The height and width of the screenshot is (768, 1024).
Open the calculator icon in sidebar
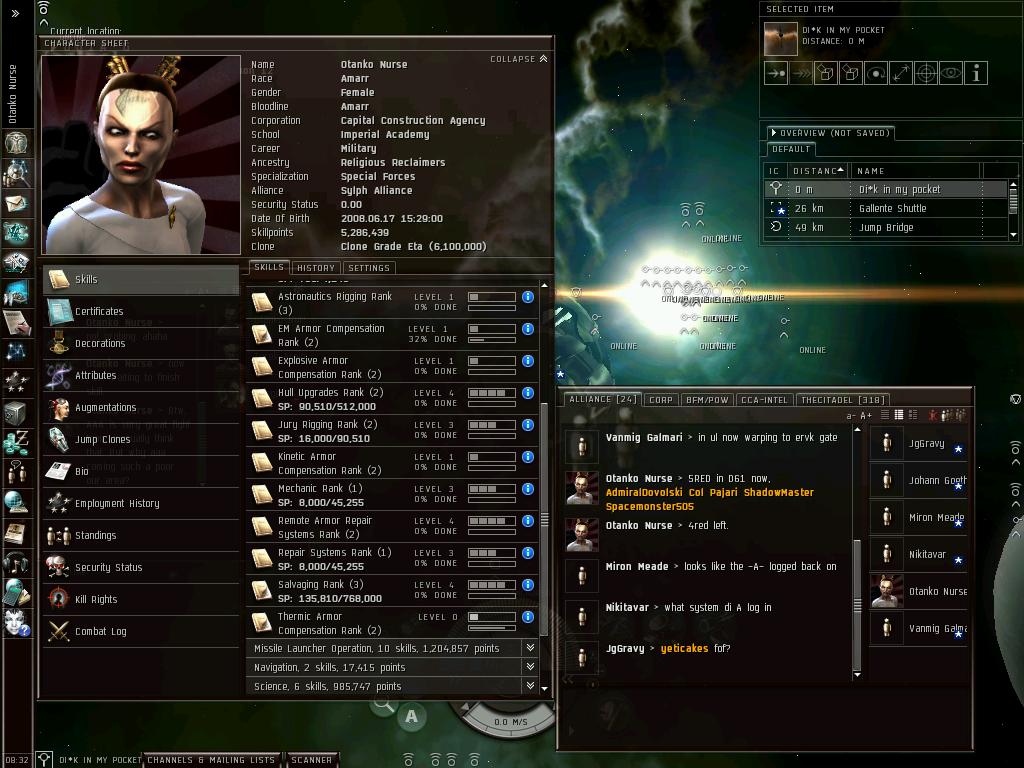pyautogui.click(x=16, y=592)
